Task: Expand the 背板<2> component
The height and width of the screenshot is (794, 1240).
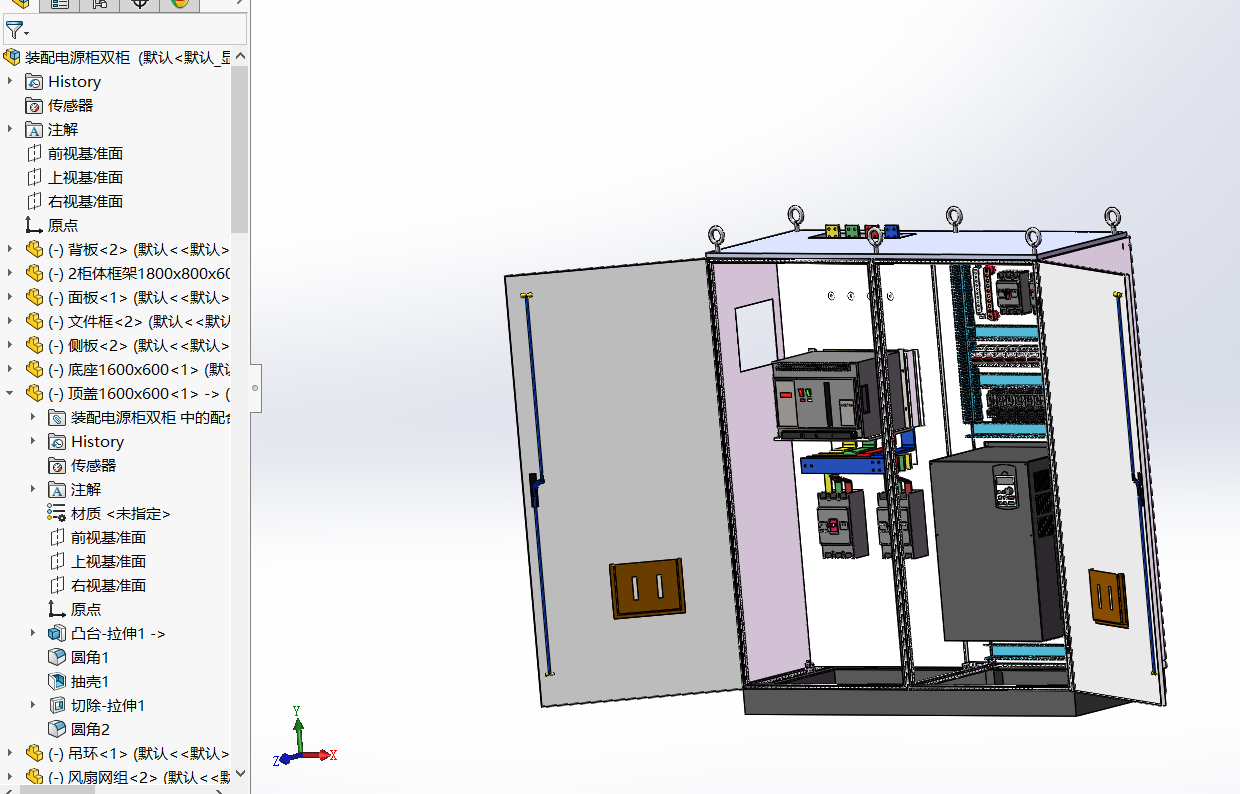Action: (10, 249)
